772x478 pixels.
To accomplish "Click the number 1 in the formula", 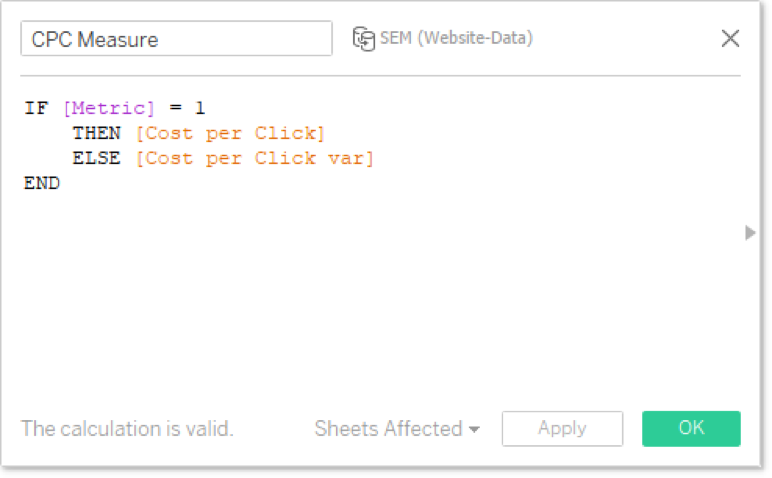I will [x=199, y=108].
